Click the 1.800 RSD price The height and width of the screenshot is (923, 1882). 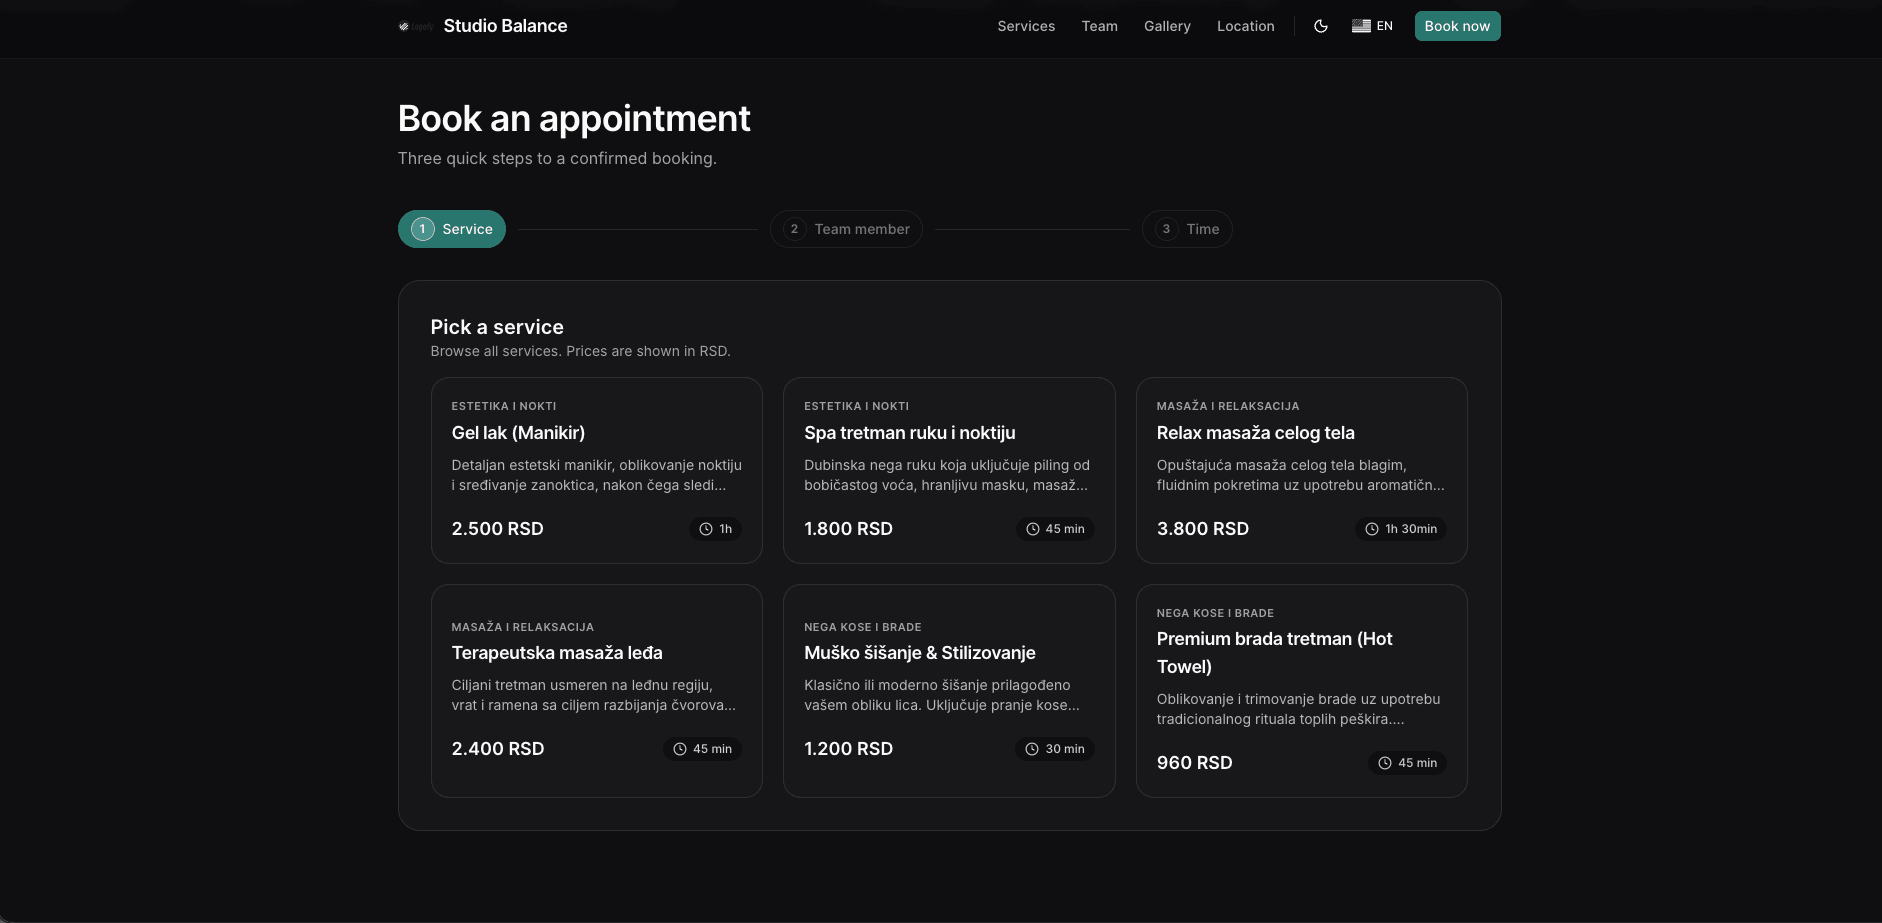848,529
